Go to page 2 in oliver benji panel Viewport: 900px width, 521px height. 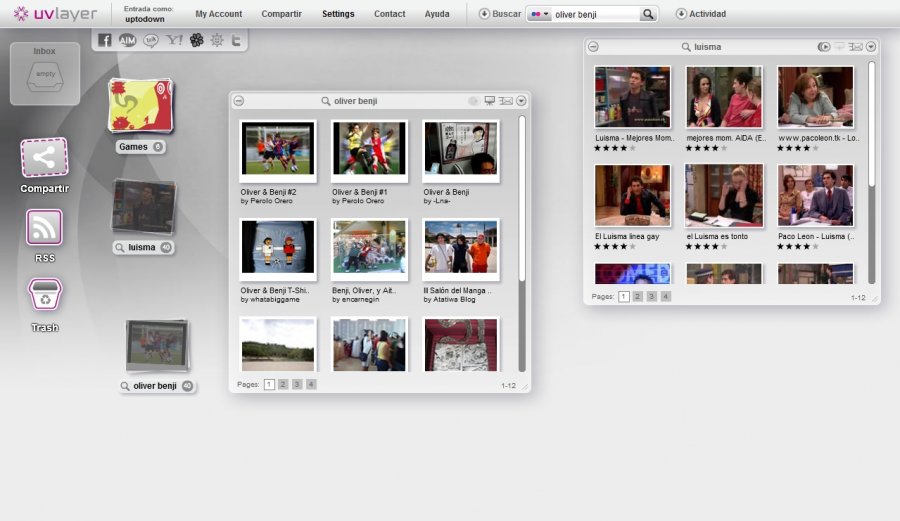click(x=283, y=384)
